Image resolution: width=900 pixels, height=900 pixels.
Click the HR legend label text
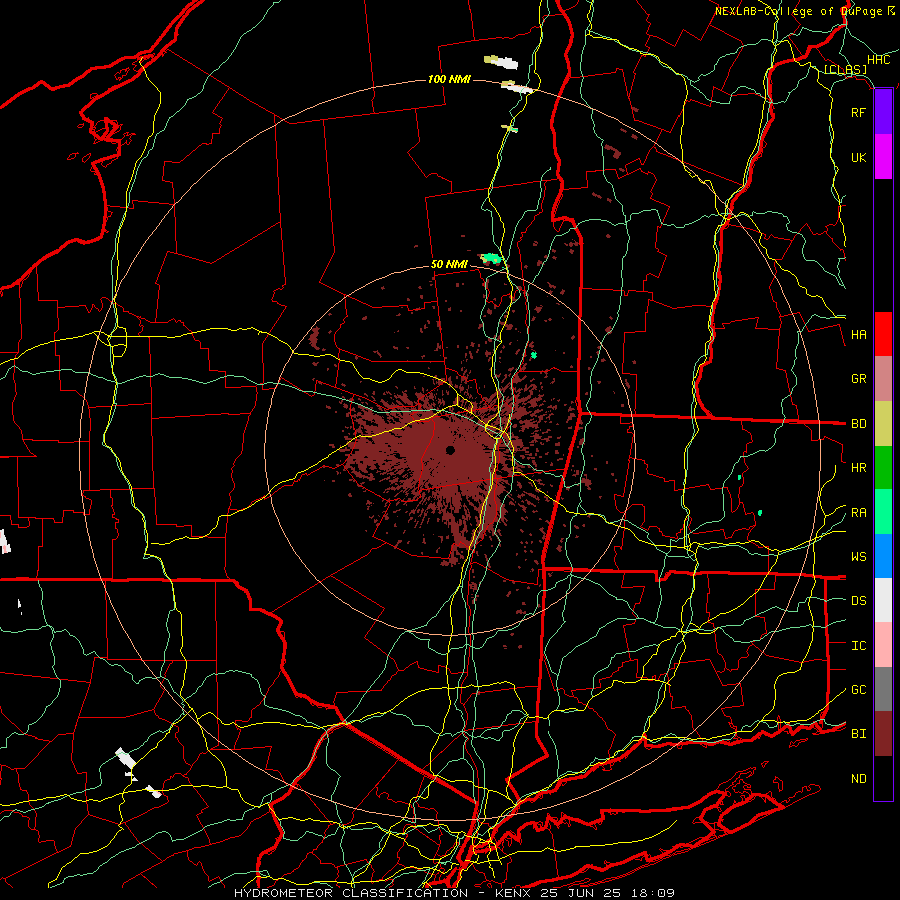(858, 468)
